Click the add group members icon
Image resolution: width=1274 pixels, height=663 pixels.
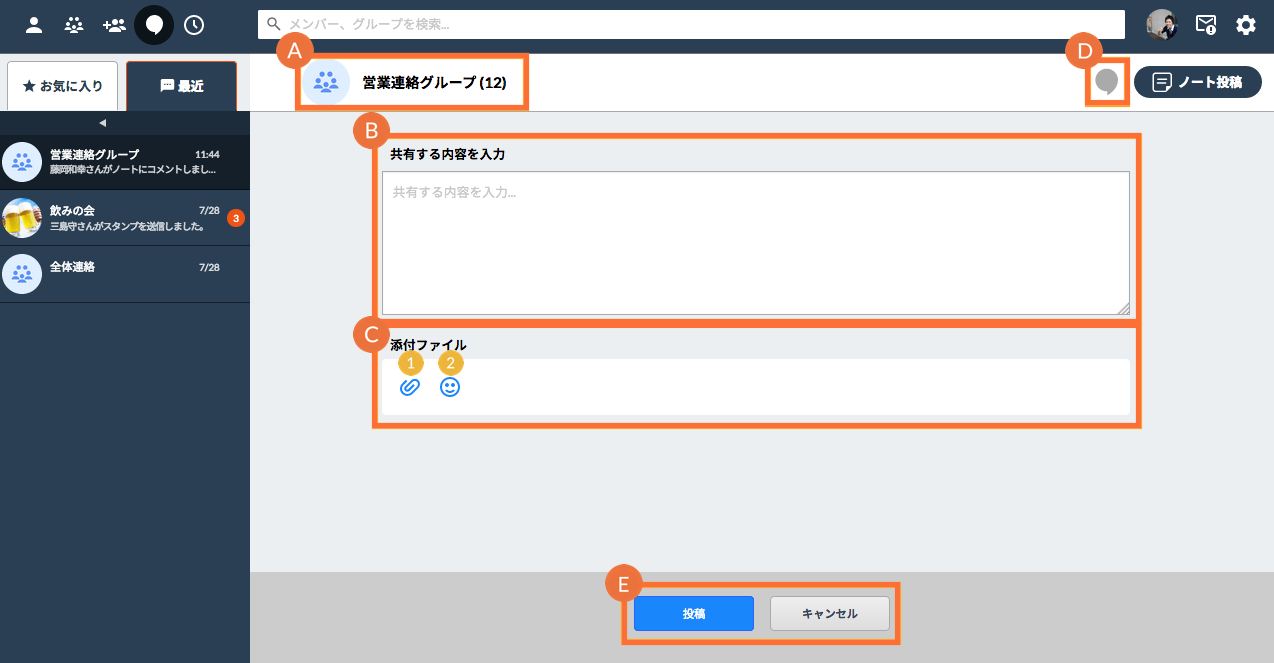114,25
